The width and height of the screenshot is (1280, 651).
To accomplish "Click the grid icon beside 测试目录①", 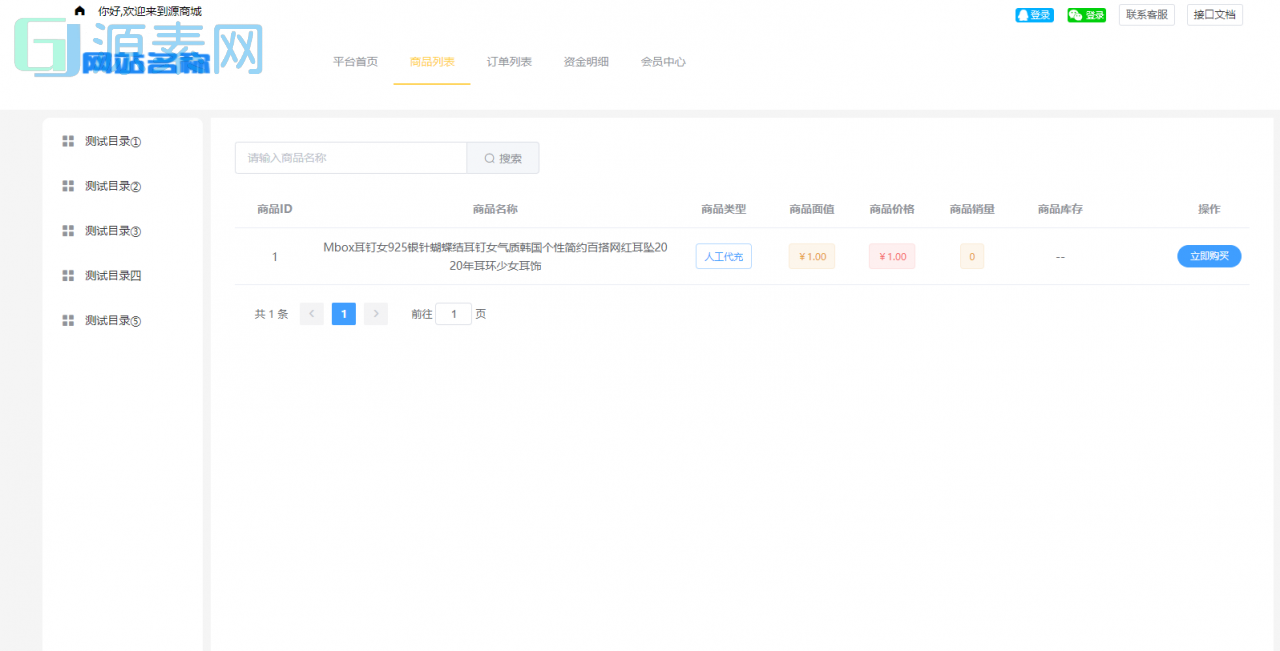I will click(68, 141).
